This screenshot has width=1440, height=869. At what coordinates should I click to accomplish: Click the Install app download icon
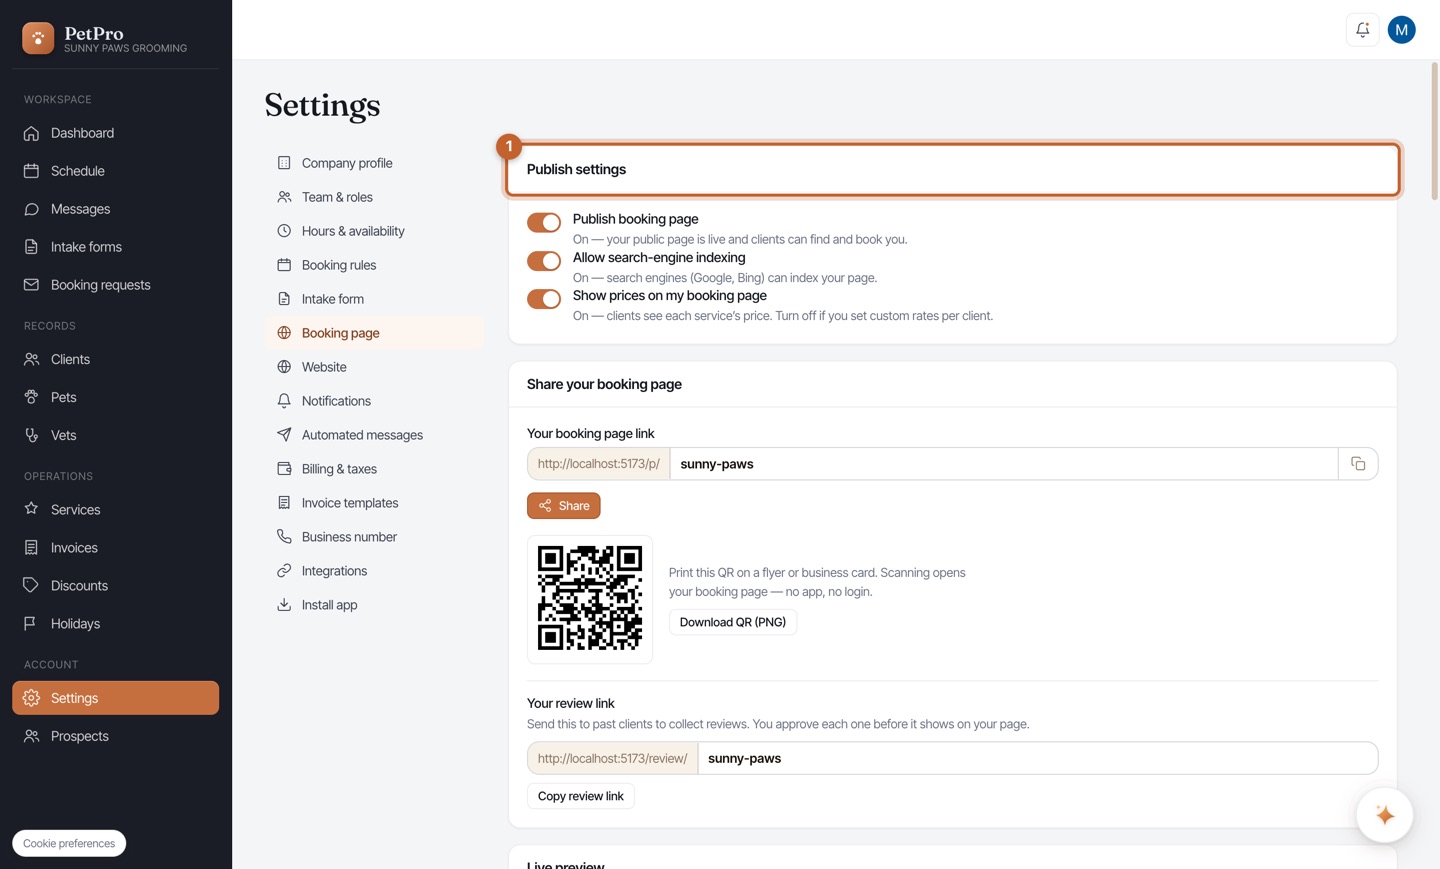pos(284,605)
